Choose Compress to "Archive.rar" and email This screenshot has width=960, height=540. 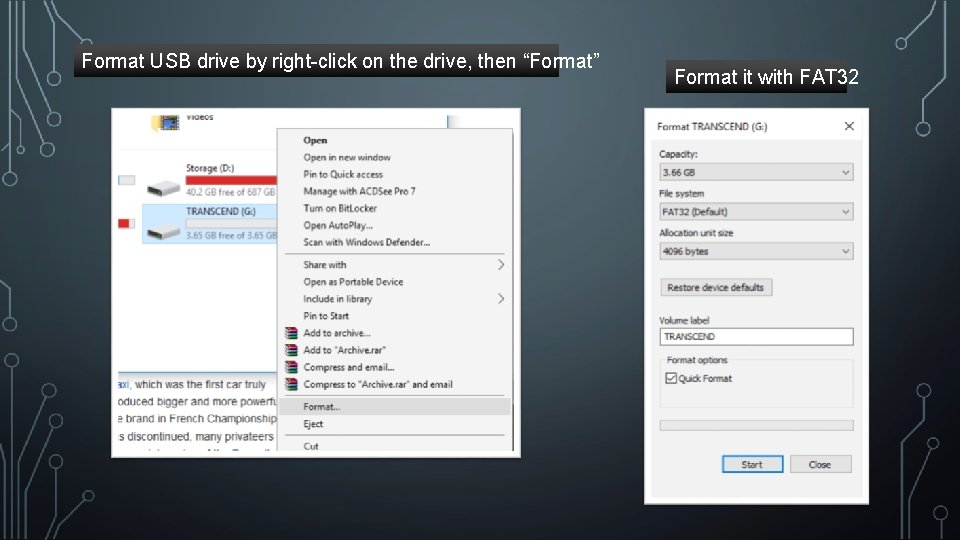click(378, 384)
